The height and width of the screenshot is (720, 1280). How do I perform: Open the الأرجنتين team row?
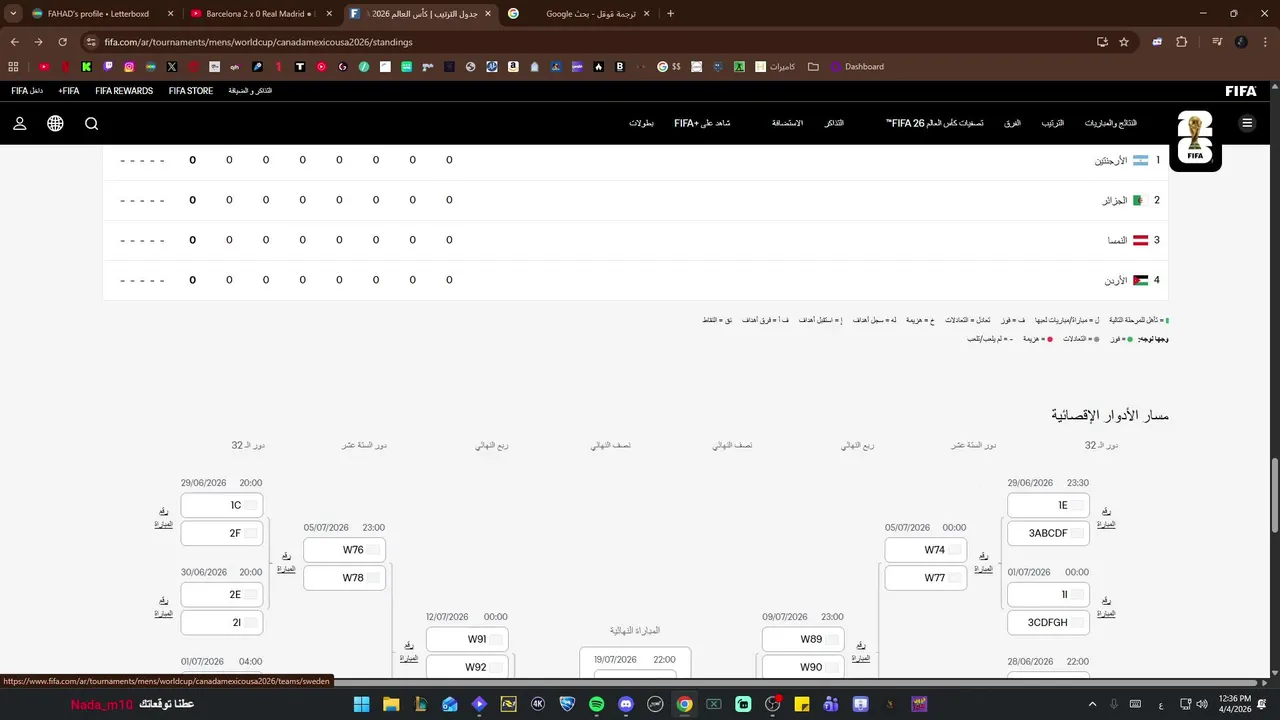[x=635, y=160]
